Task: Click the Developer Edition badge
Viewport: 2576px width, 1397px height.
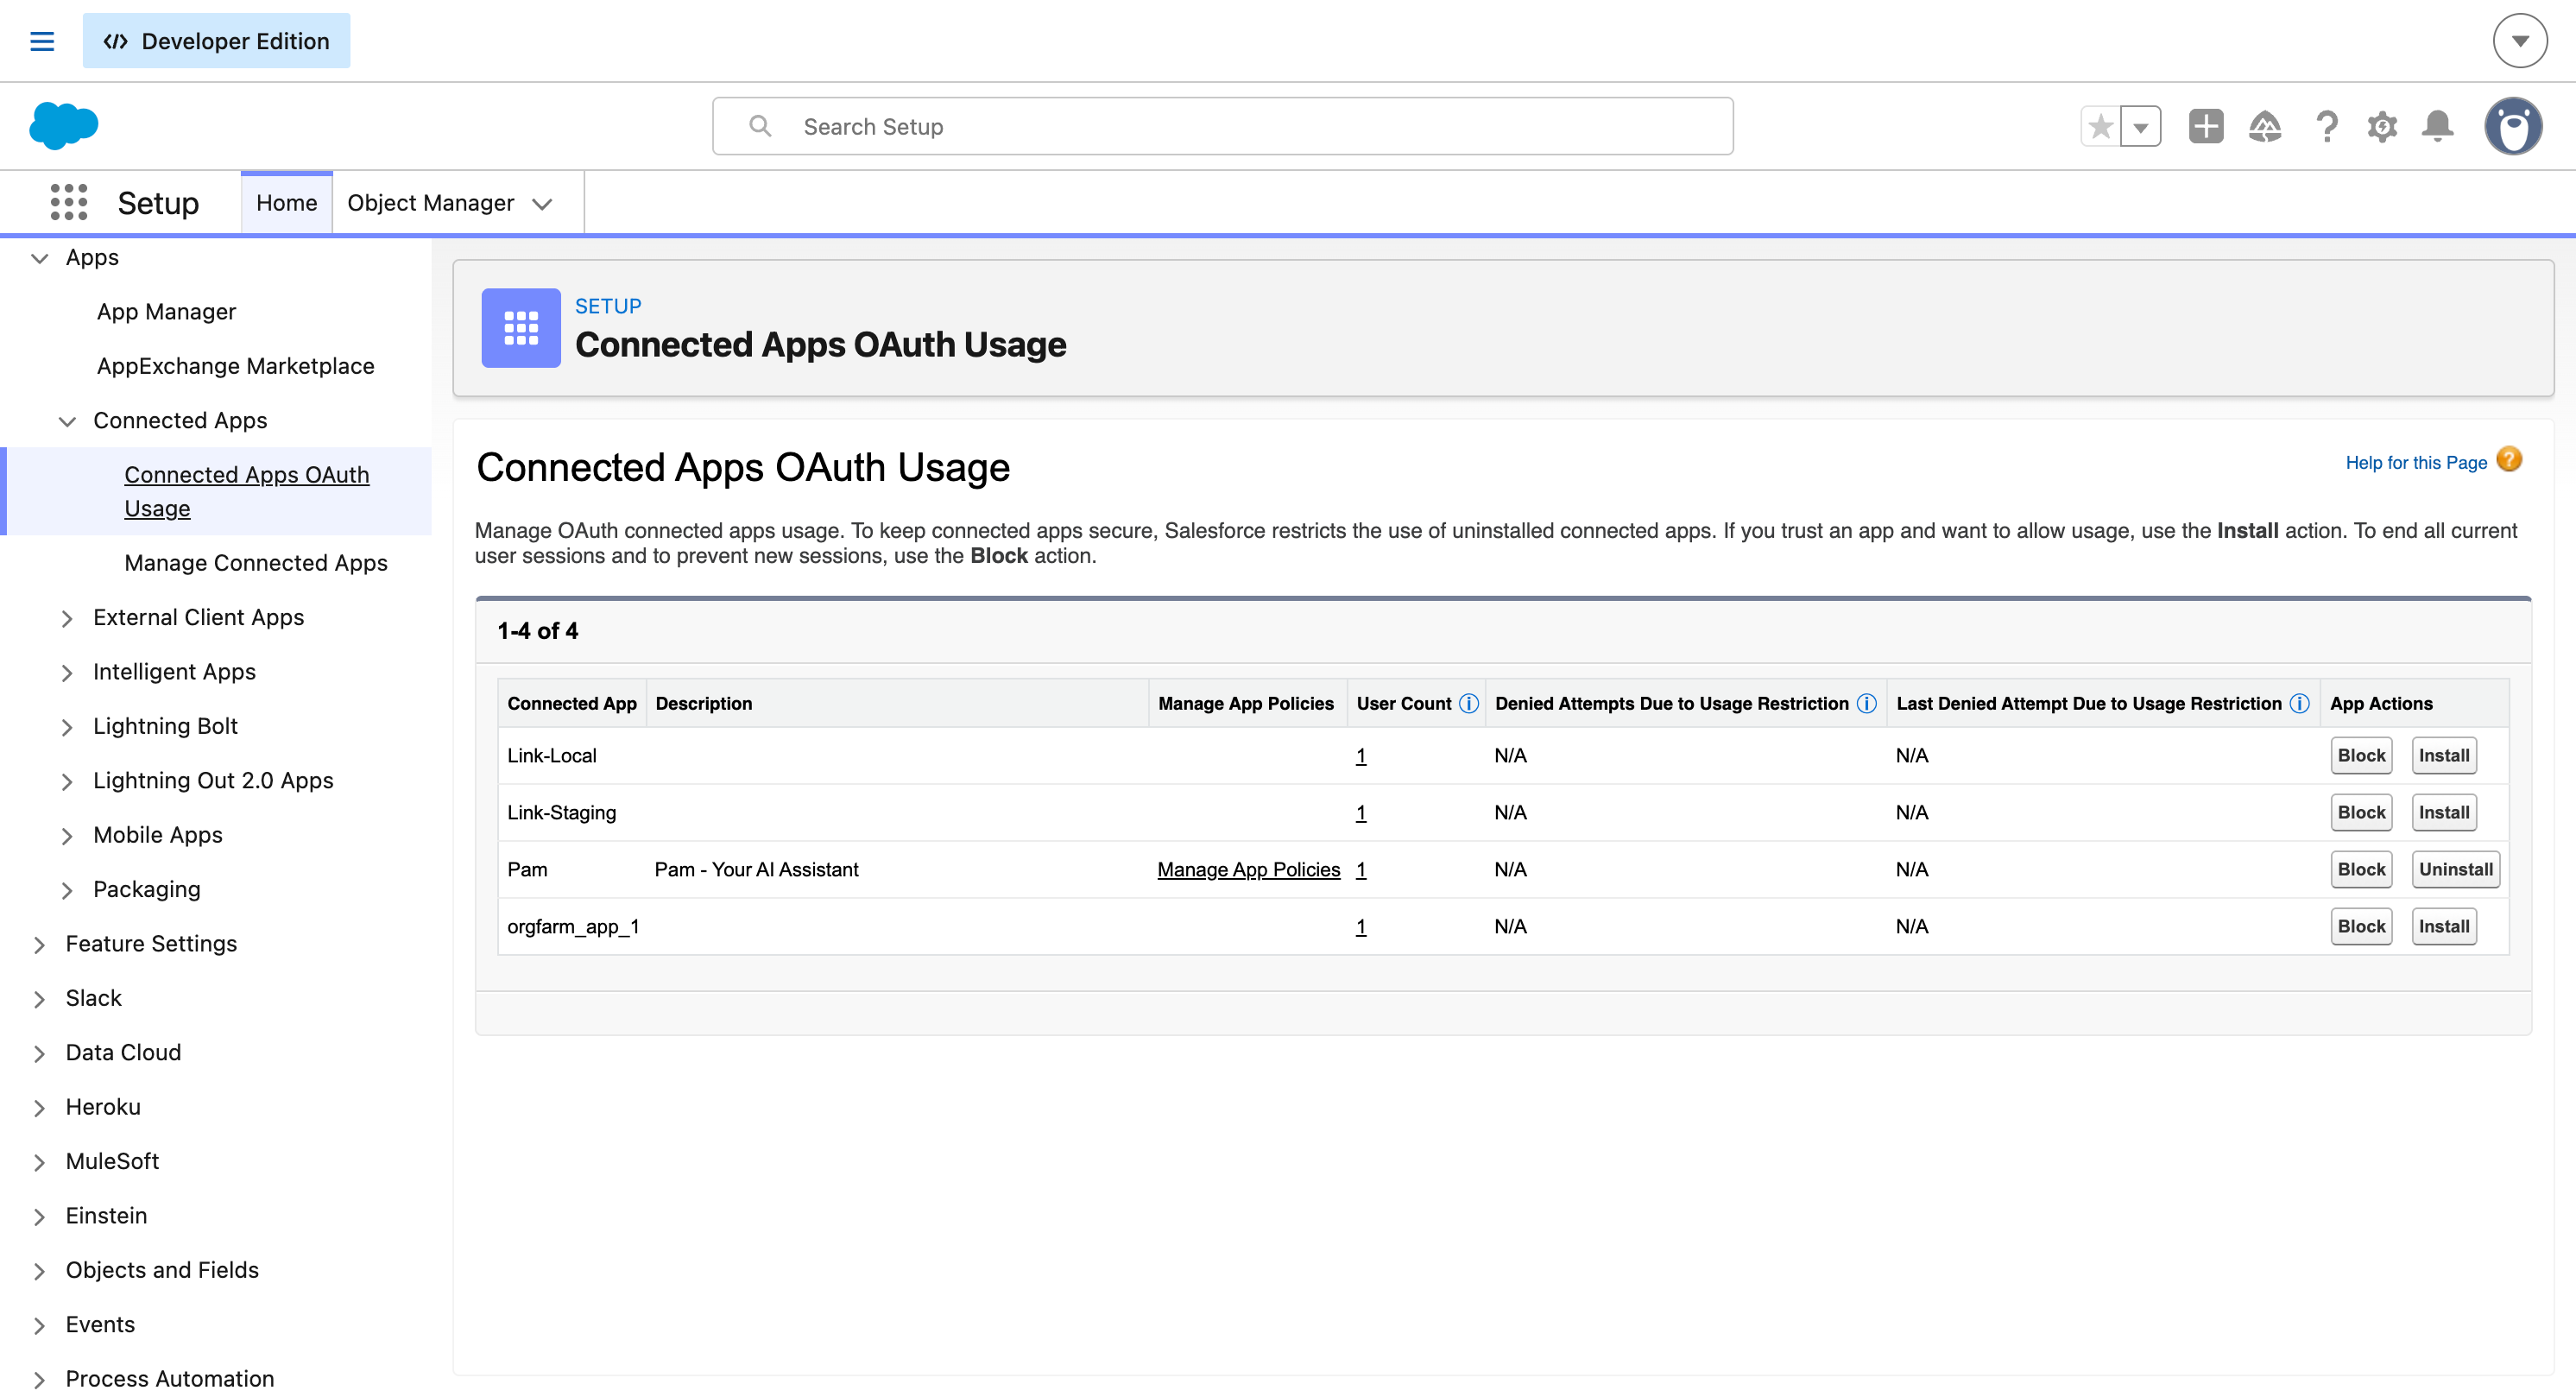Action: click(216, 41)
